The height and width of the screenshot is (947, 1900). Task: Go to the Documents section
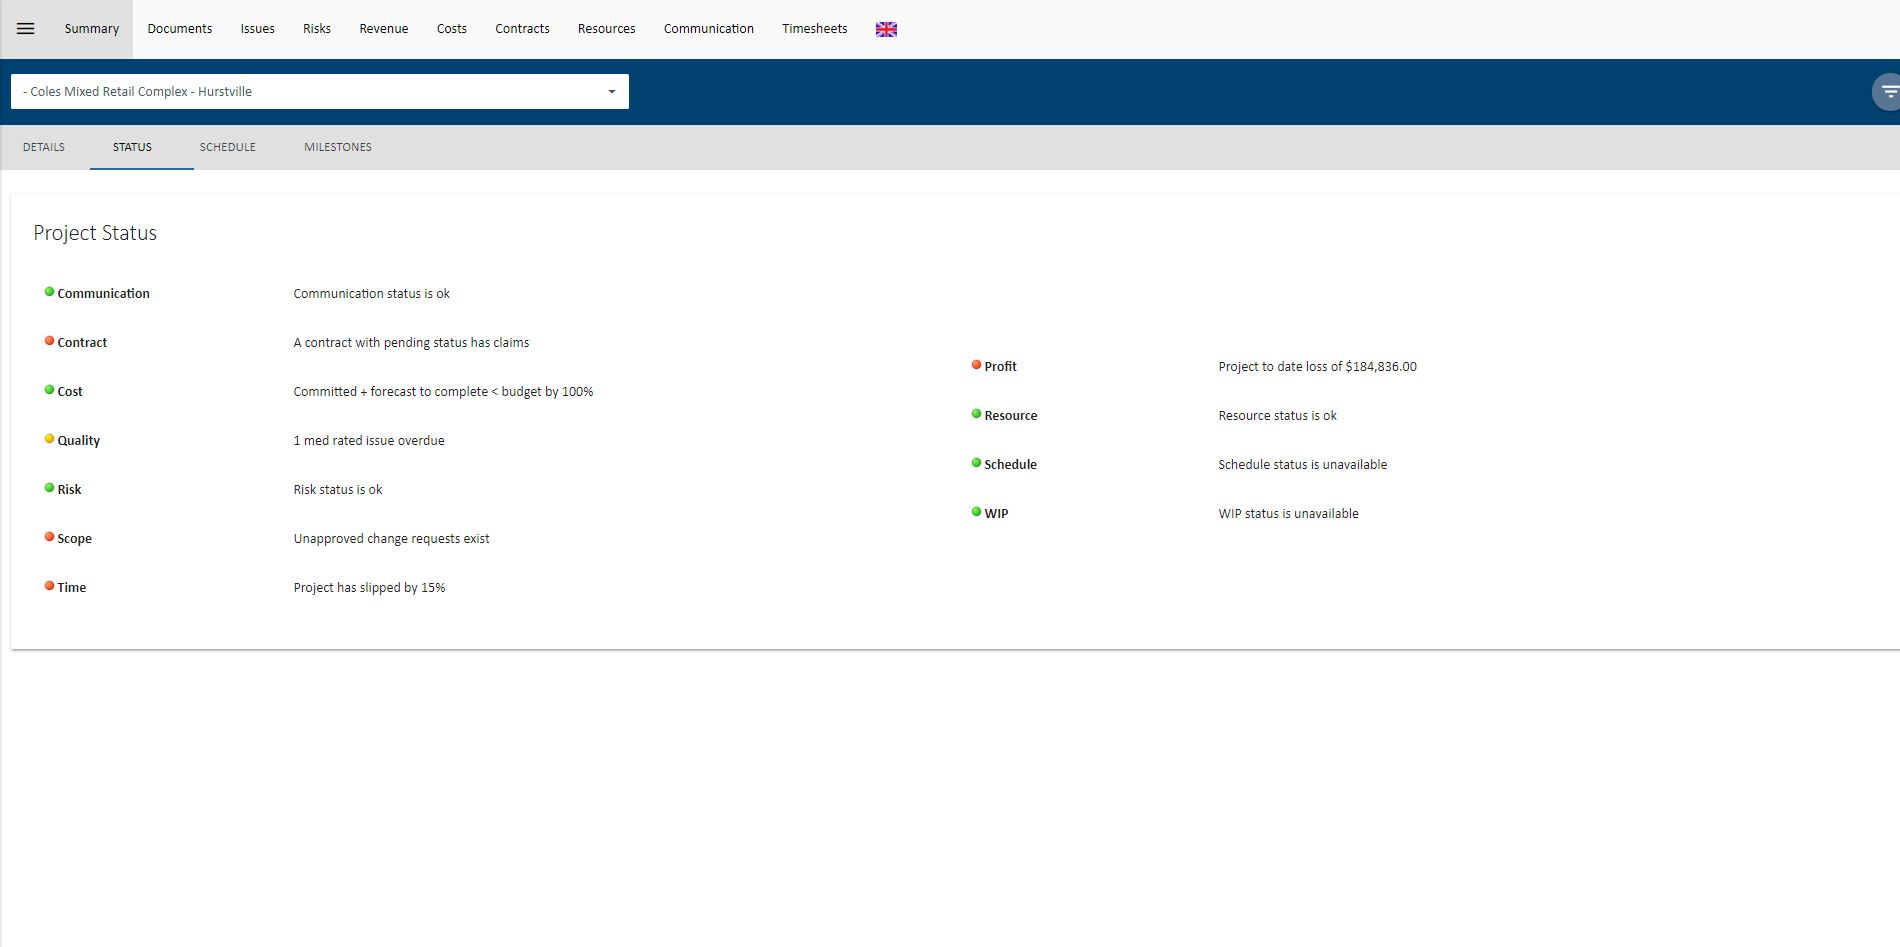coord(180,29)
